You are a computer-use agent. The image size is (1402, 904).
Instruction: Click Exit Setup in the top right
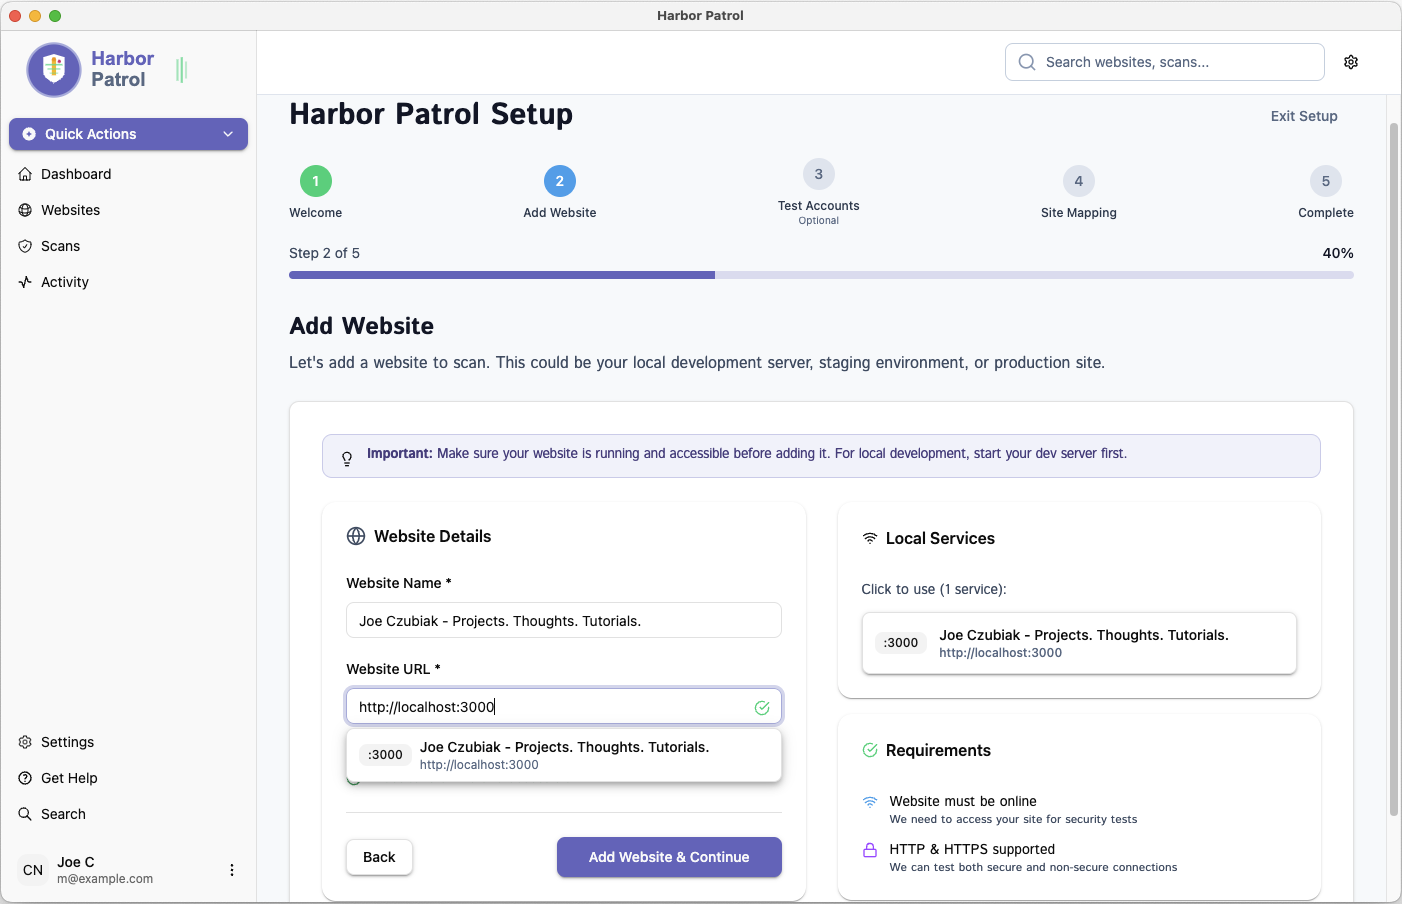point(1303,116)
